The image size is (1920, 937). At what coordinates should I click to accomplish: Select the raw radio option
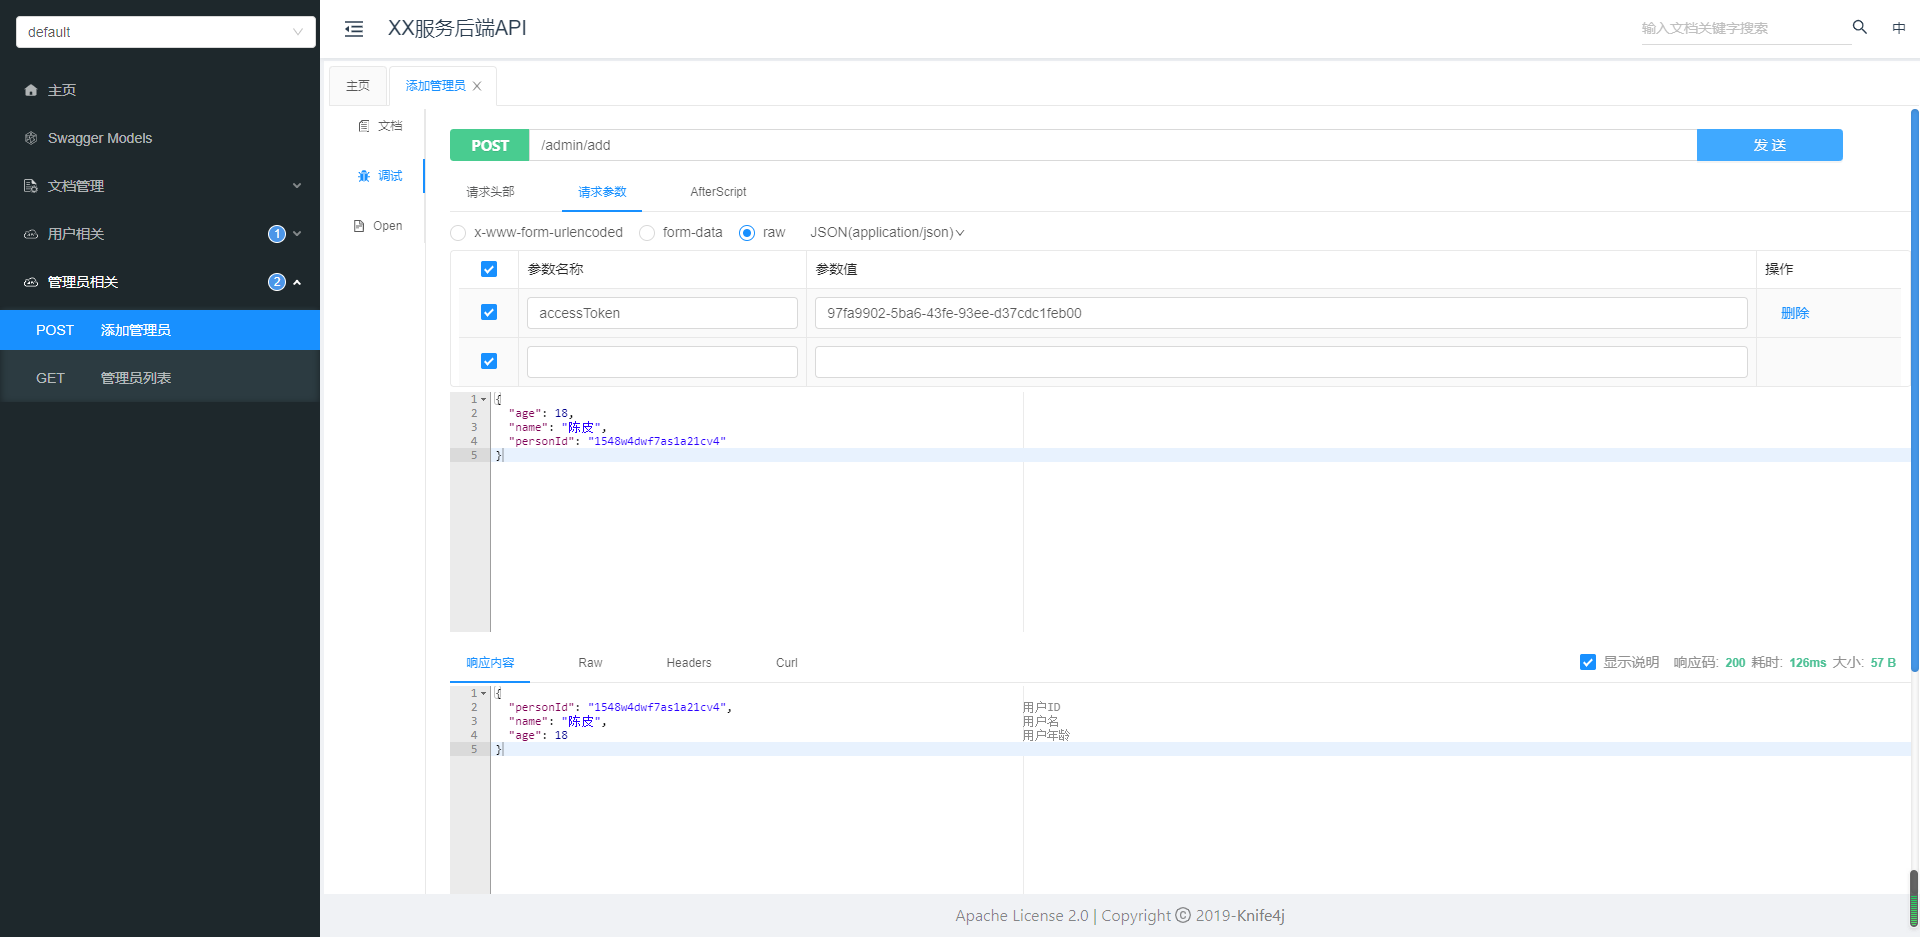[x=747, y=233]
